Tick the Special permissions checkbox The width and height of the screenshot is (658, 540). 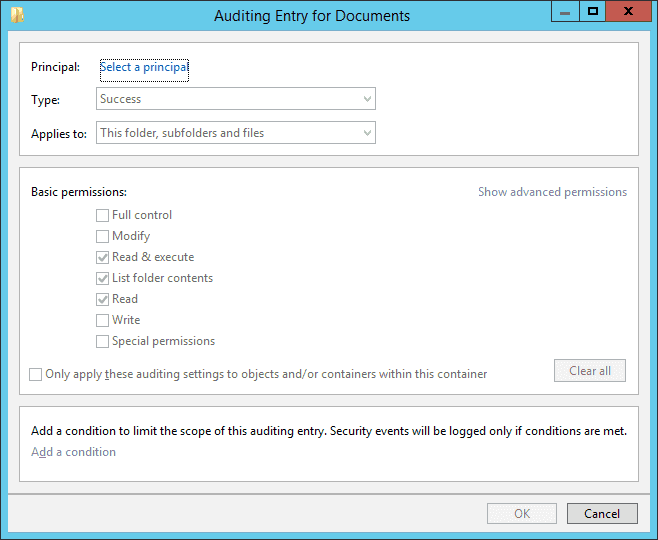(103, 341)
